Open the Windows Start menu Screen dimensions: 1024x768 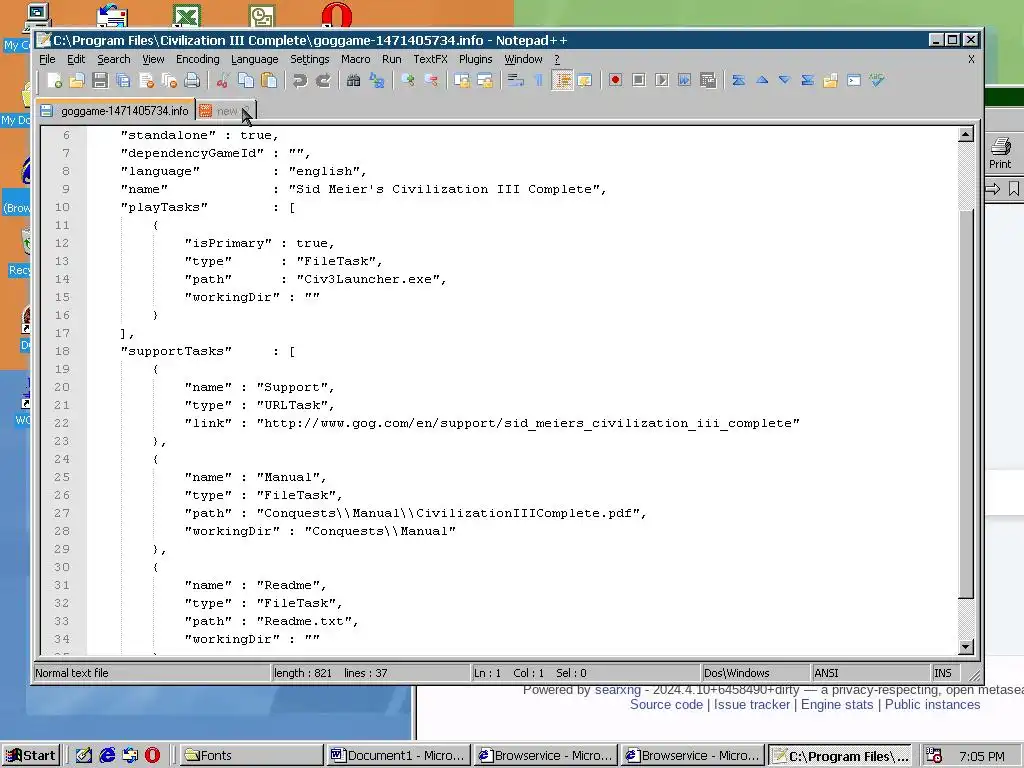click(x=31, y=756)
